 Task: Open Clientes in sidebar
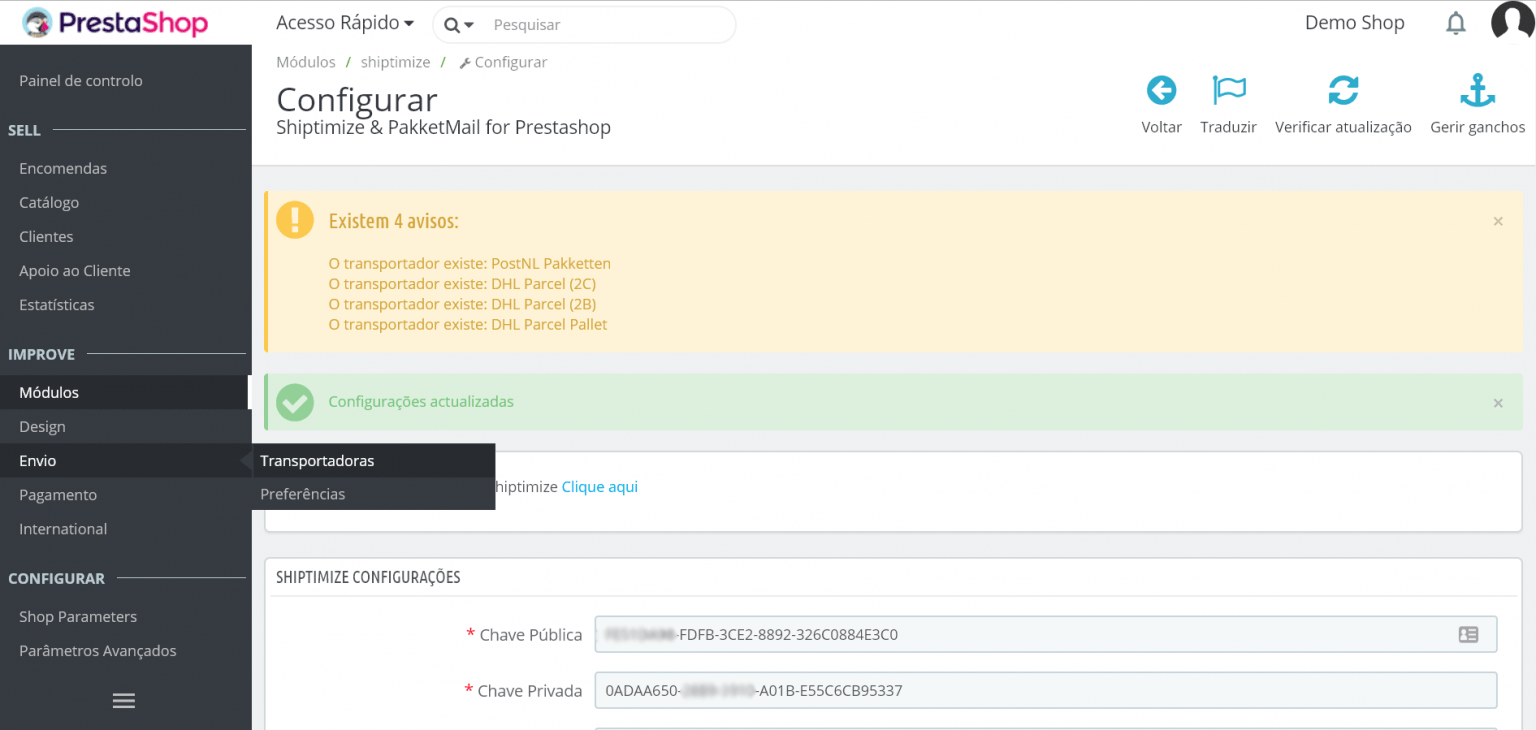(46, 237)
